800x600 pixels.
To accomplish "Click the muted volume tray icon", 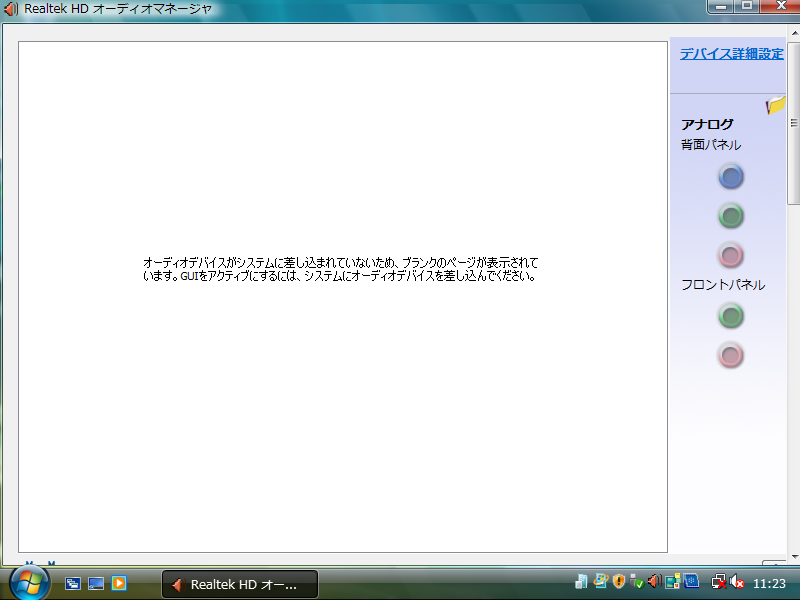I will pos(737,581).
